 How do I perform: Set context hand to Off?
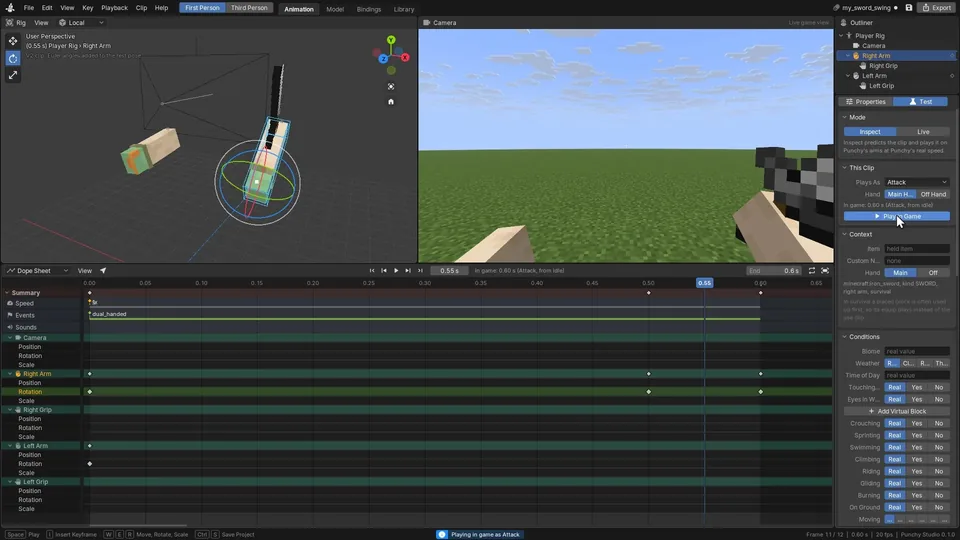(x=933, y=272)
